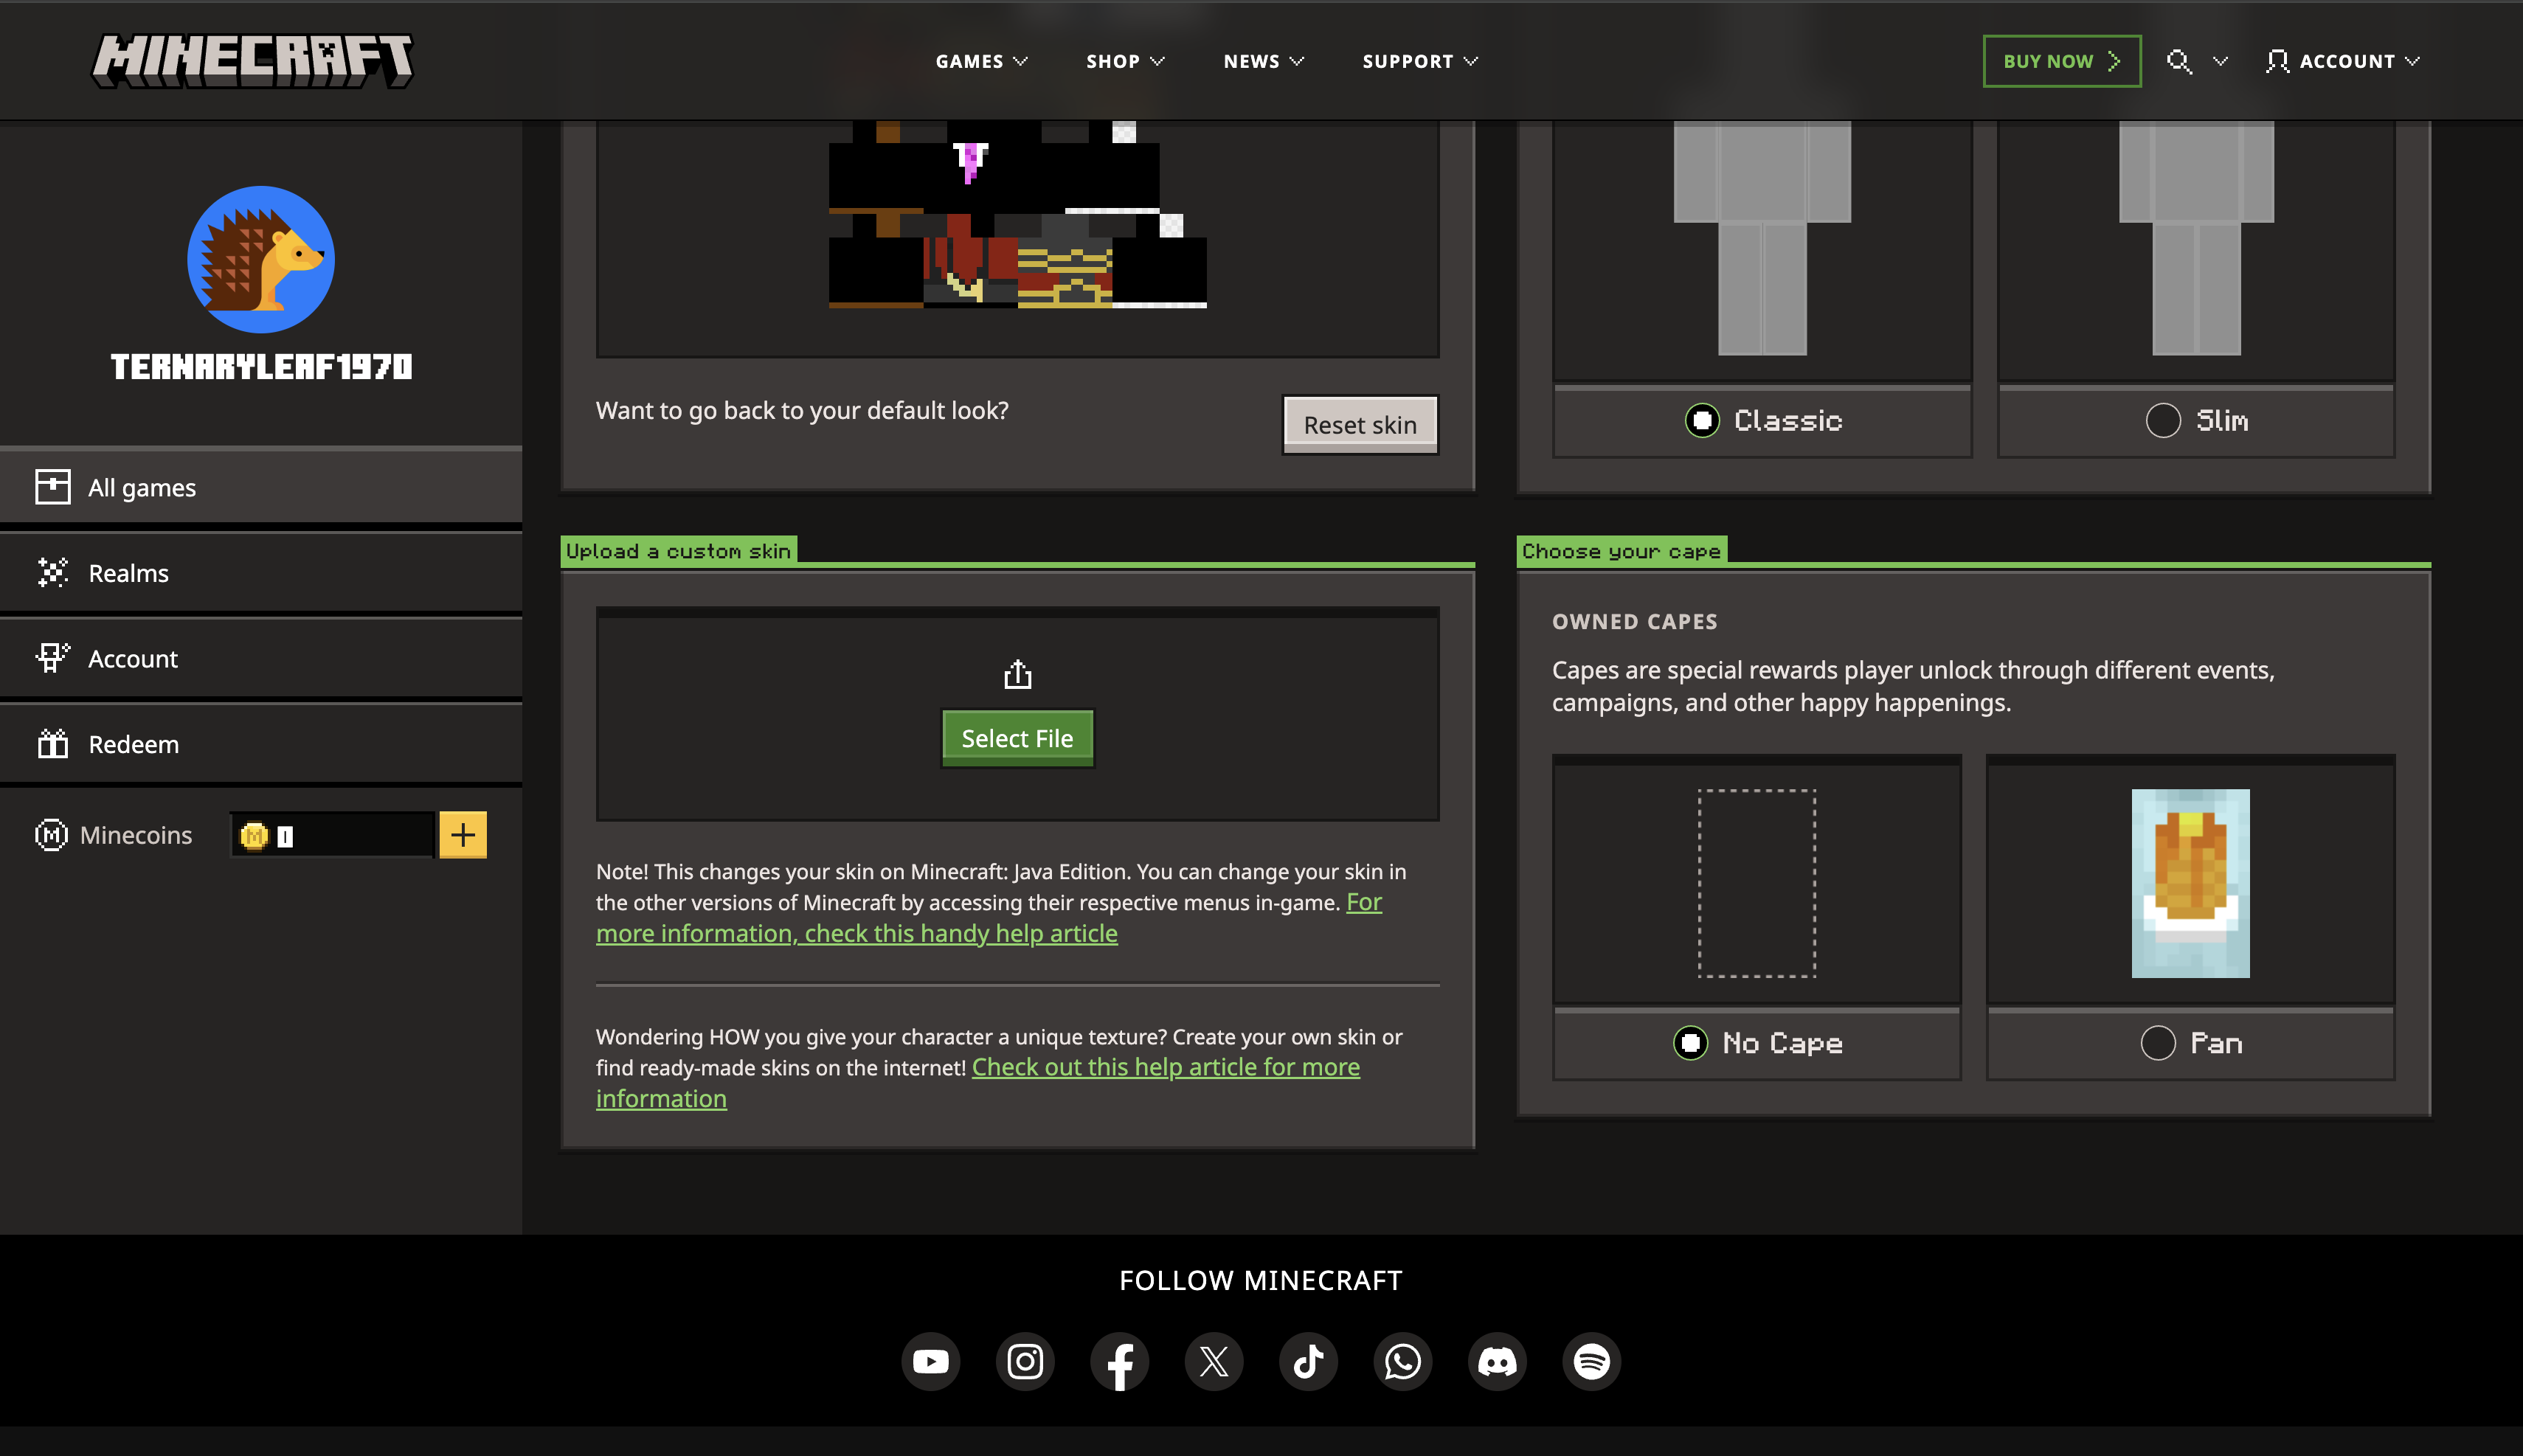Open the TikTok social icon
The image size is (2523, 1456).
pyautogui.click(x=1308, y=1361)
